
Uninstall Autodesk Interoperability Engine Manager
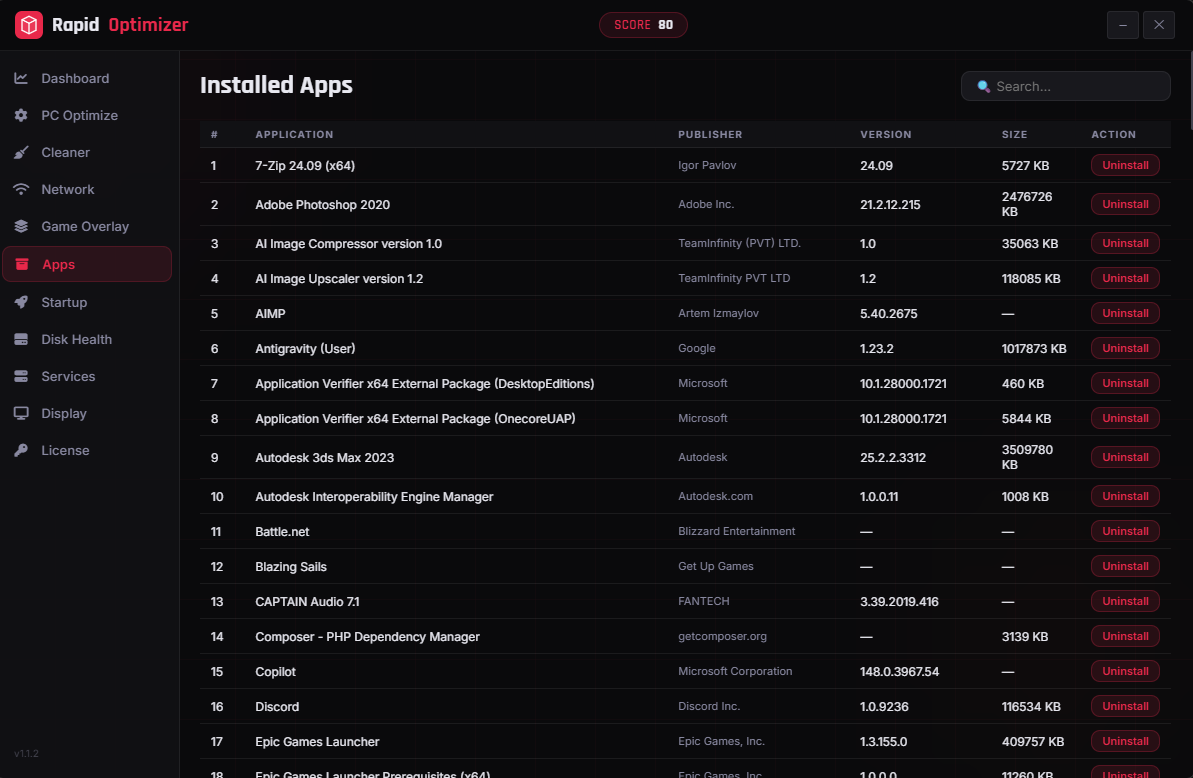[1125, 496]
